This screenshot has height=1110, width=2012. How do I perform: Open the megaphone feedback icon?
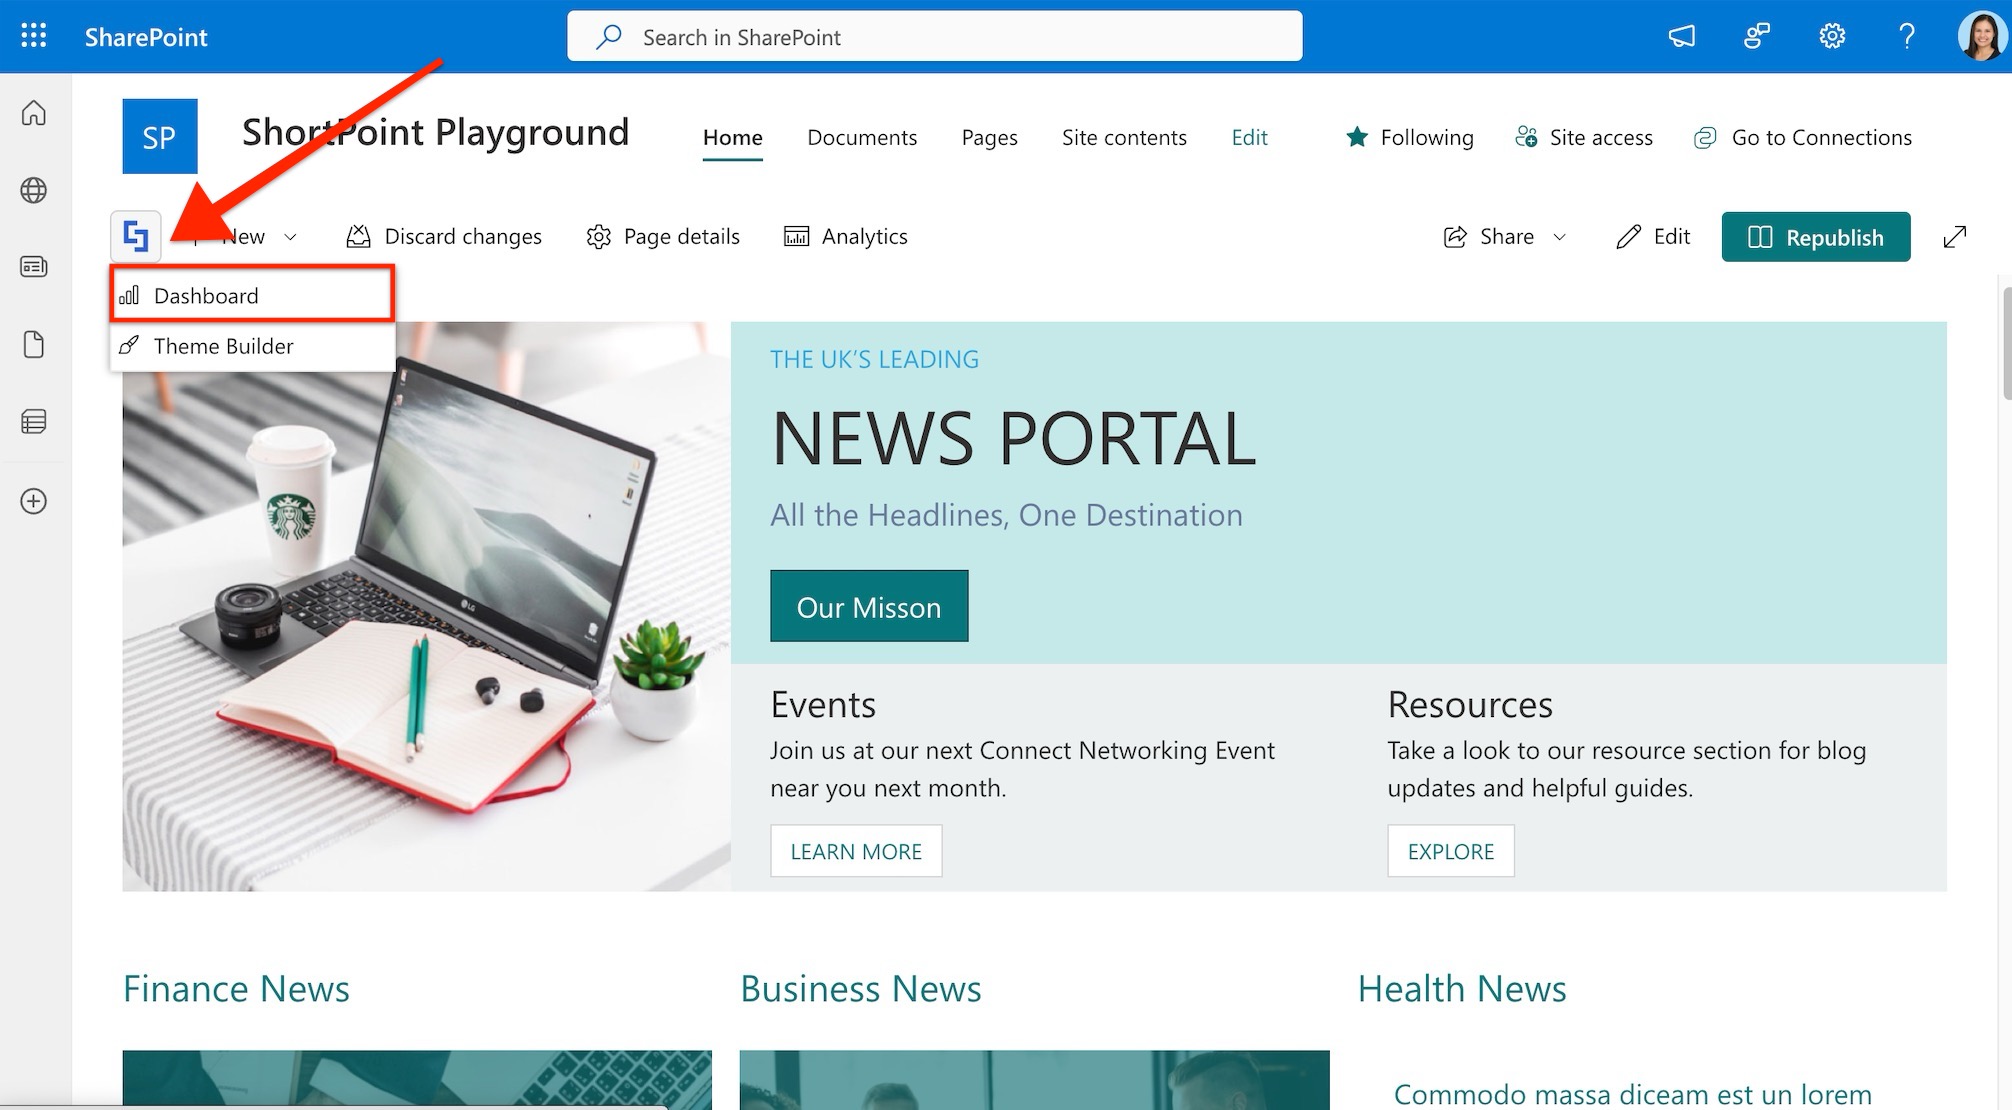point(1681,37)
